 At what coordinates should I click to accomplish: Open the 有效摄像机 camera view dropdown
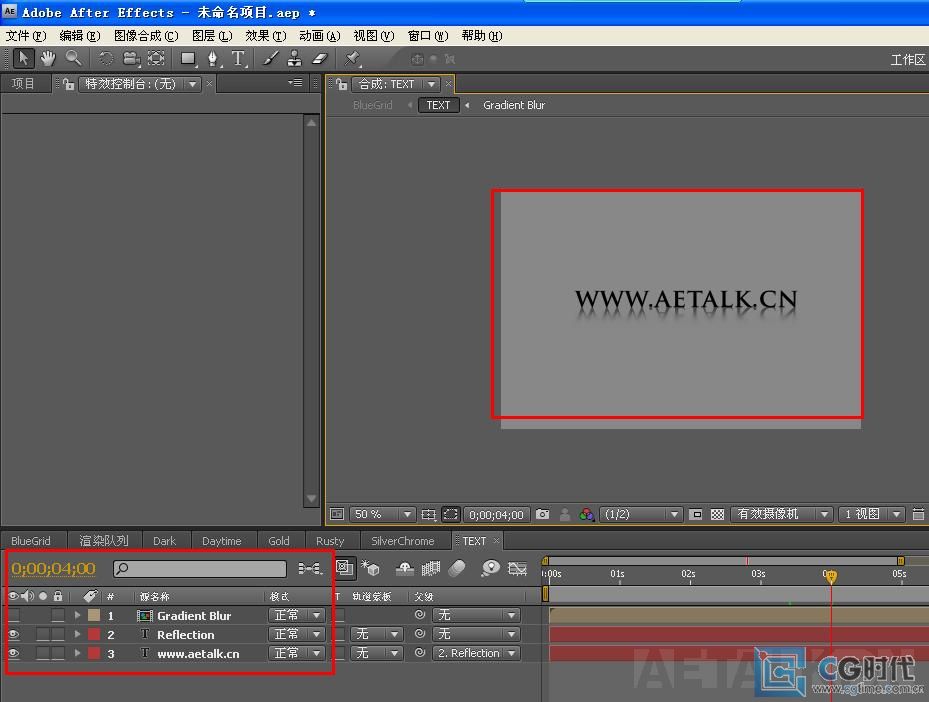(781, 514)
